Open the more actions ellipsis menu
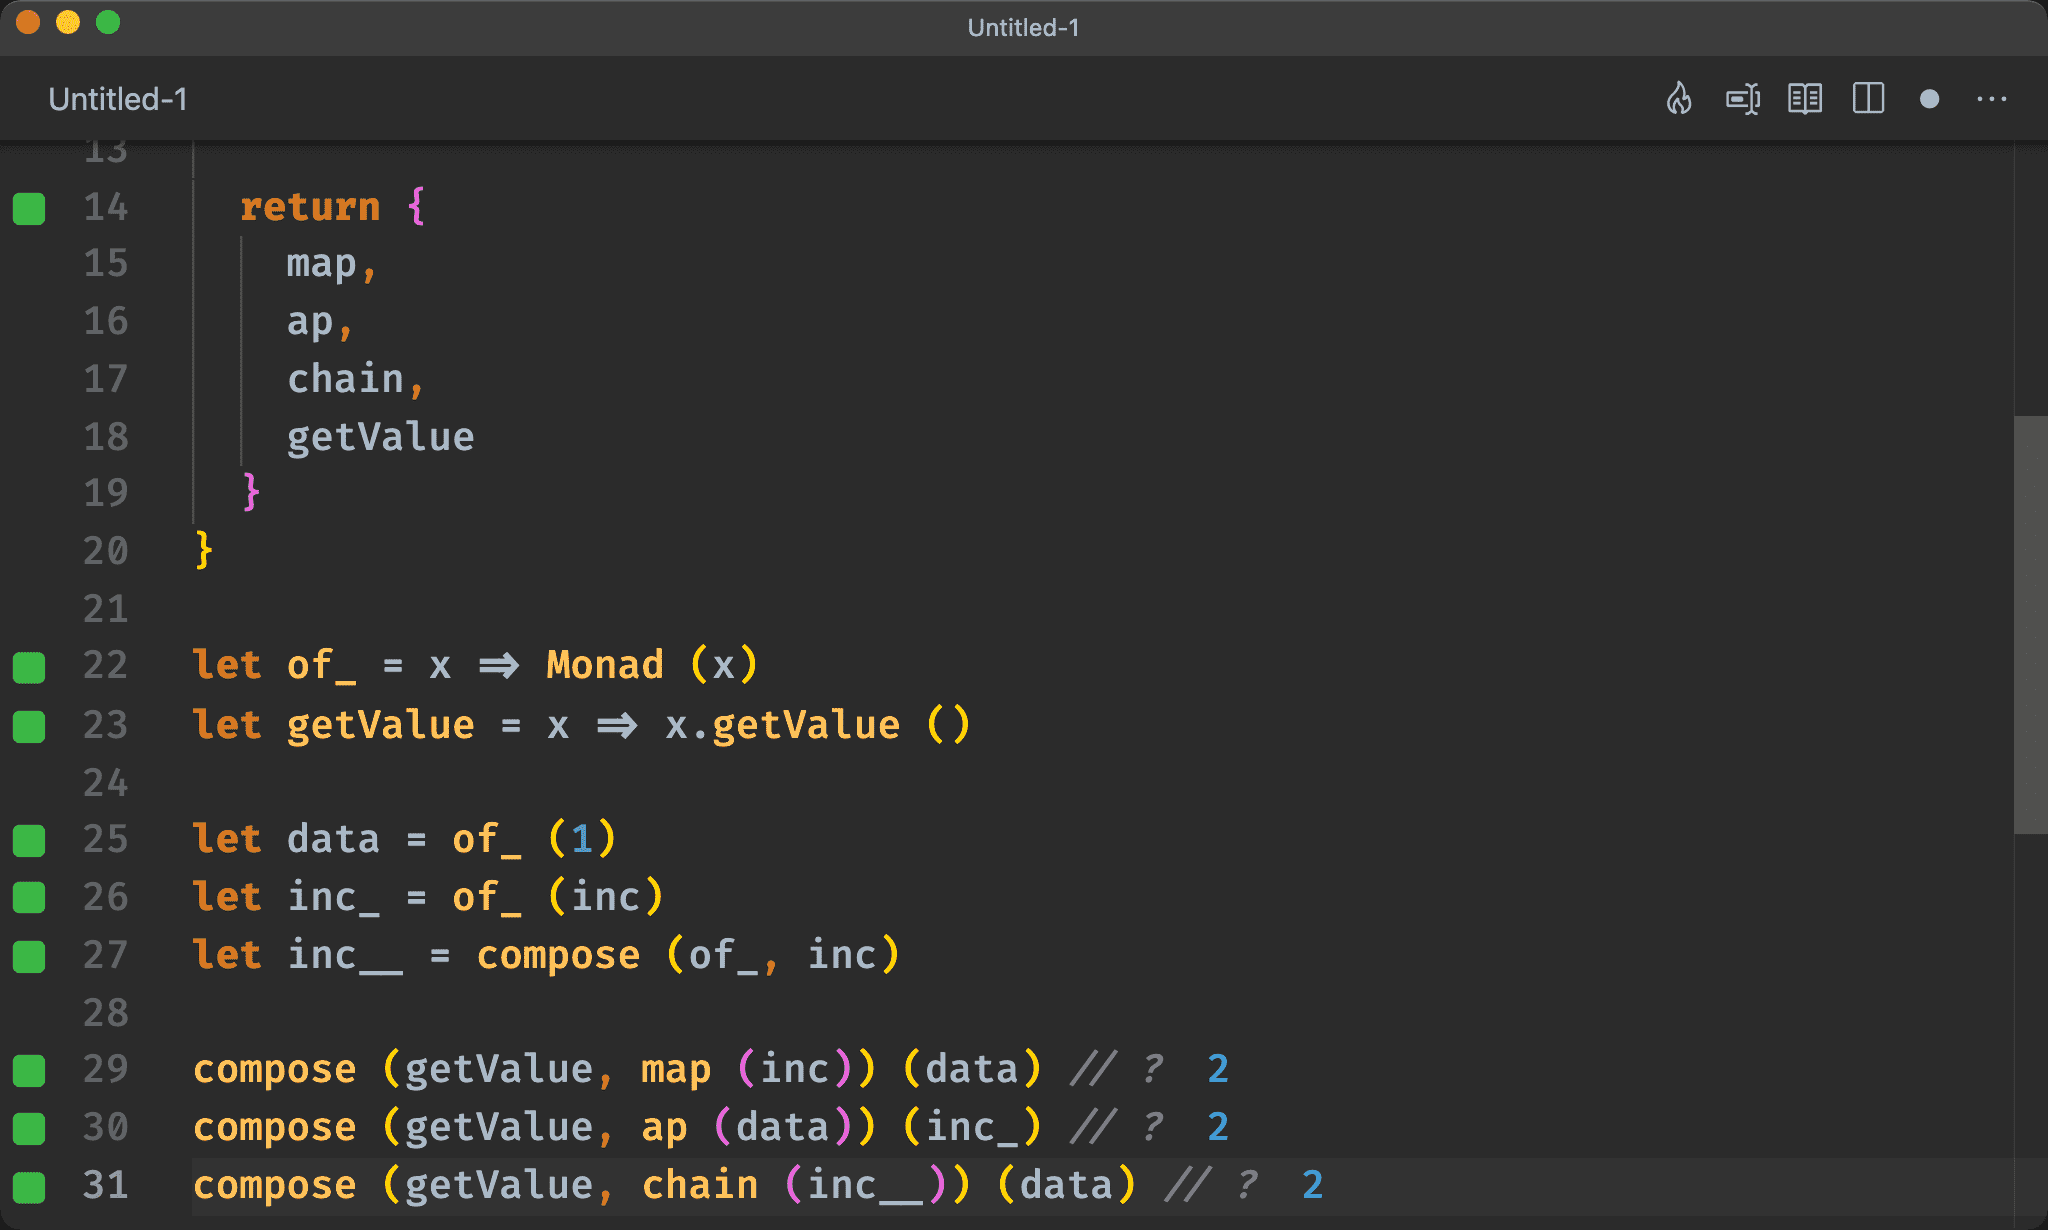Image resolution: width=2048 pixels, height=1230 pixels. (x=1992, y=99)
